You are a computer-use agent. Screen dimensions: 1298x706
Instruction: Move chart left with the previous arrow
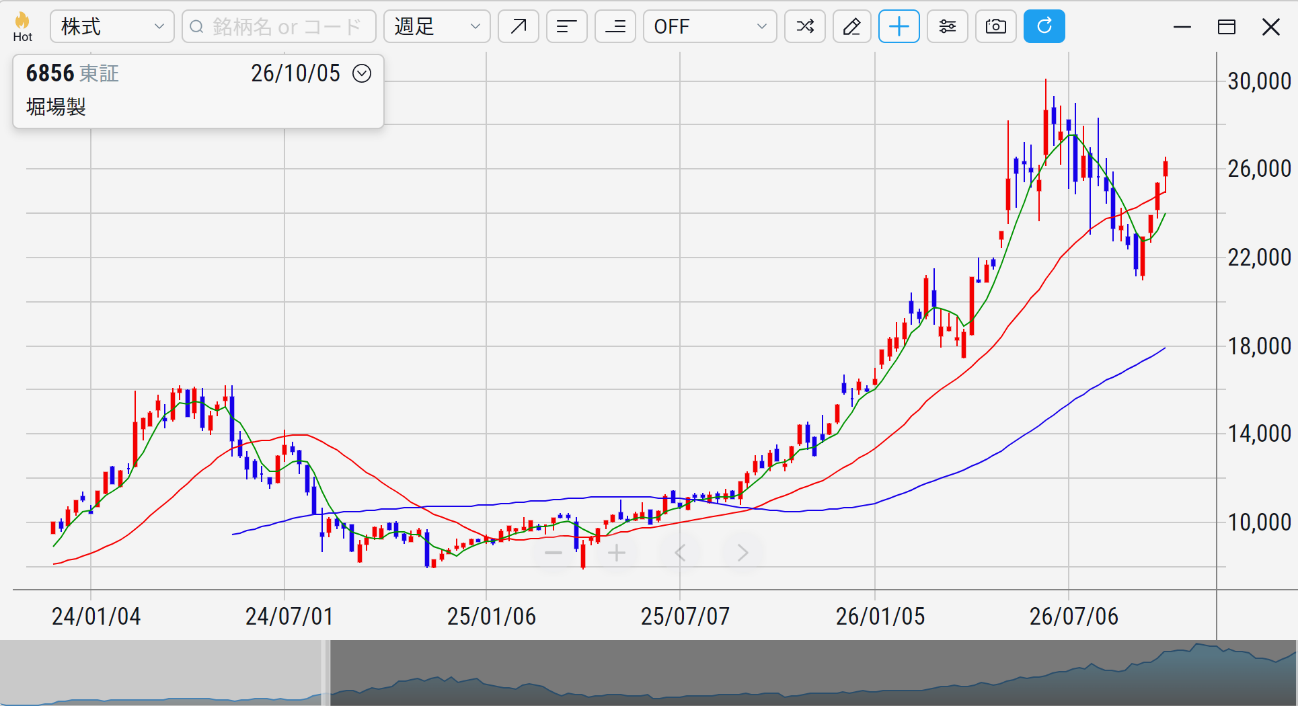tap(680, 553)
